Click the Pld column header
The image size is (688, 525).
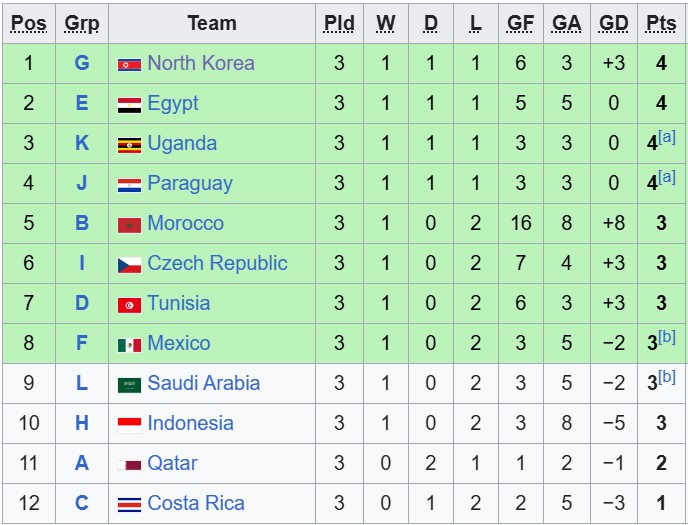click(x=339, y=24)
